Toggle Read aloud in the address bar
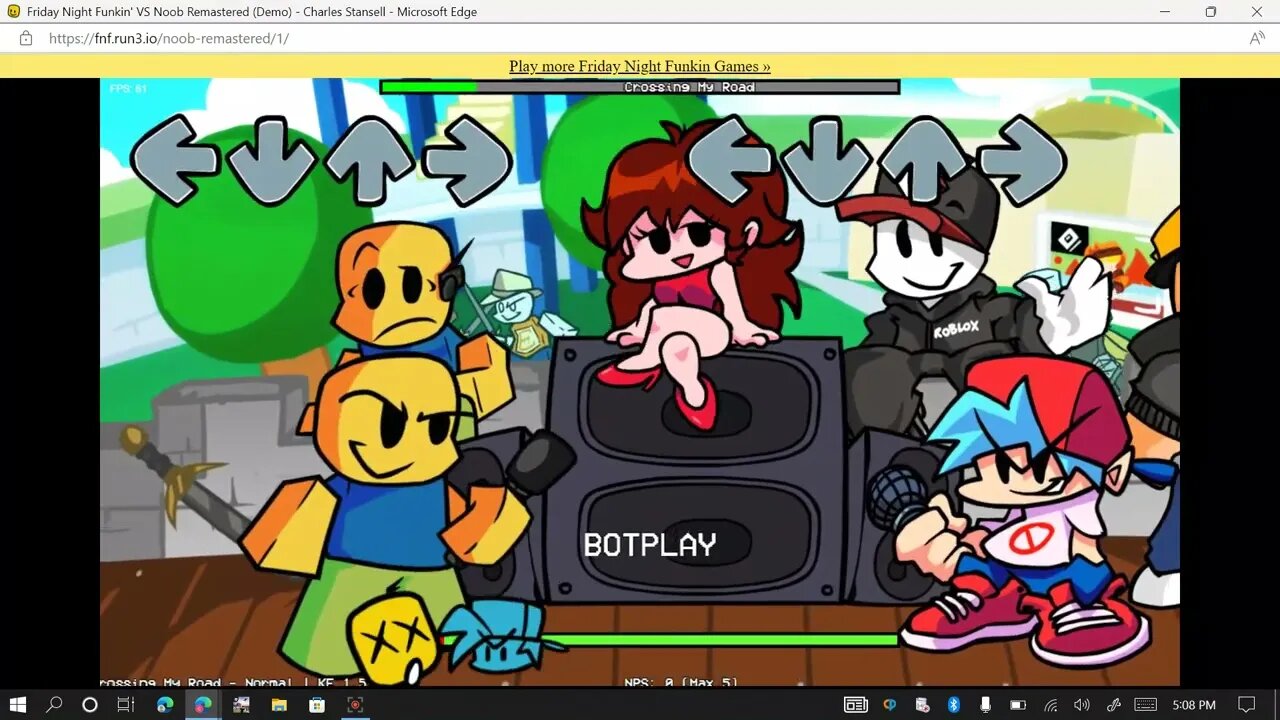 (1257, 38)
